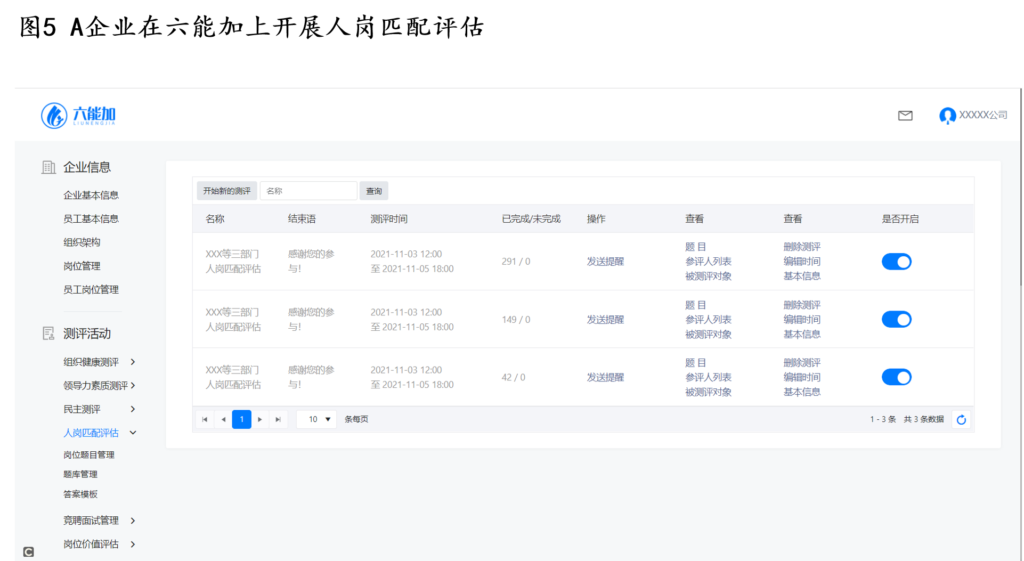1024x561 pixels.
Task: Click the C icon at the bottom-left corner
Action: click(x=28, y=552)
